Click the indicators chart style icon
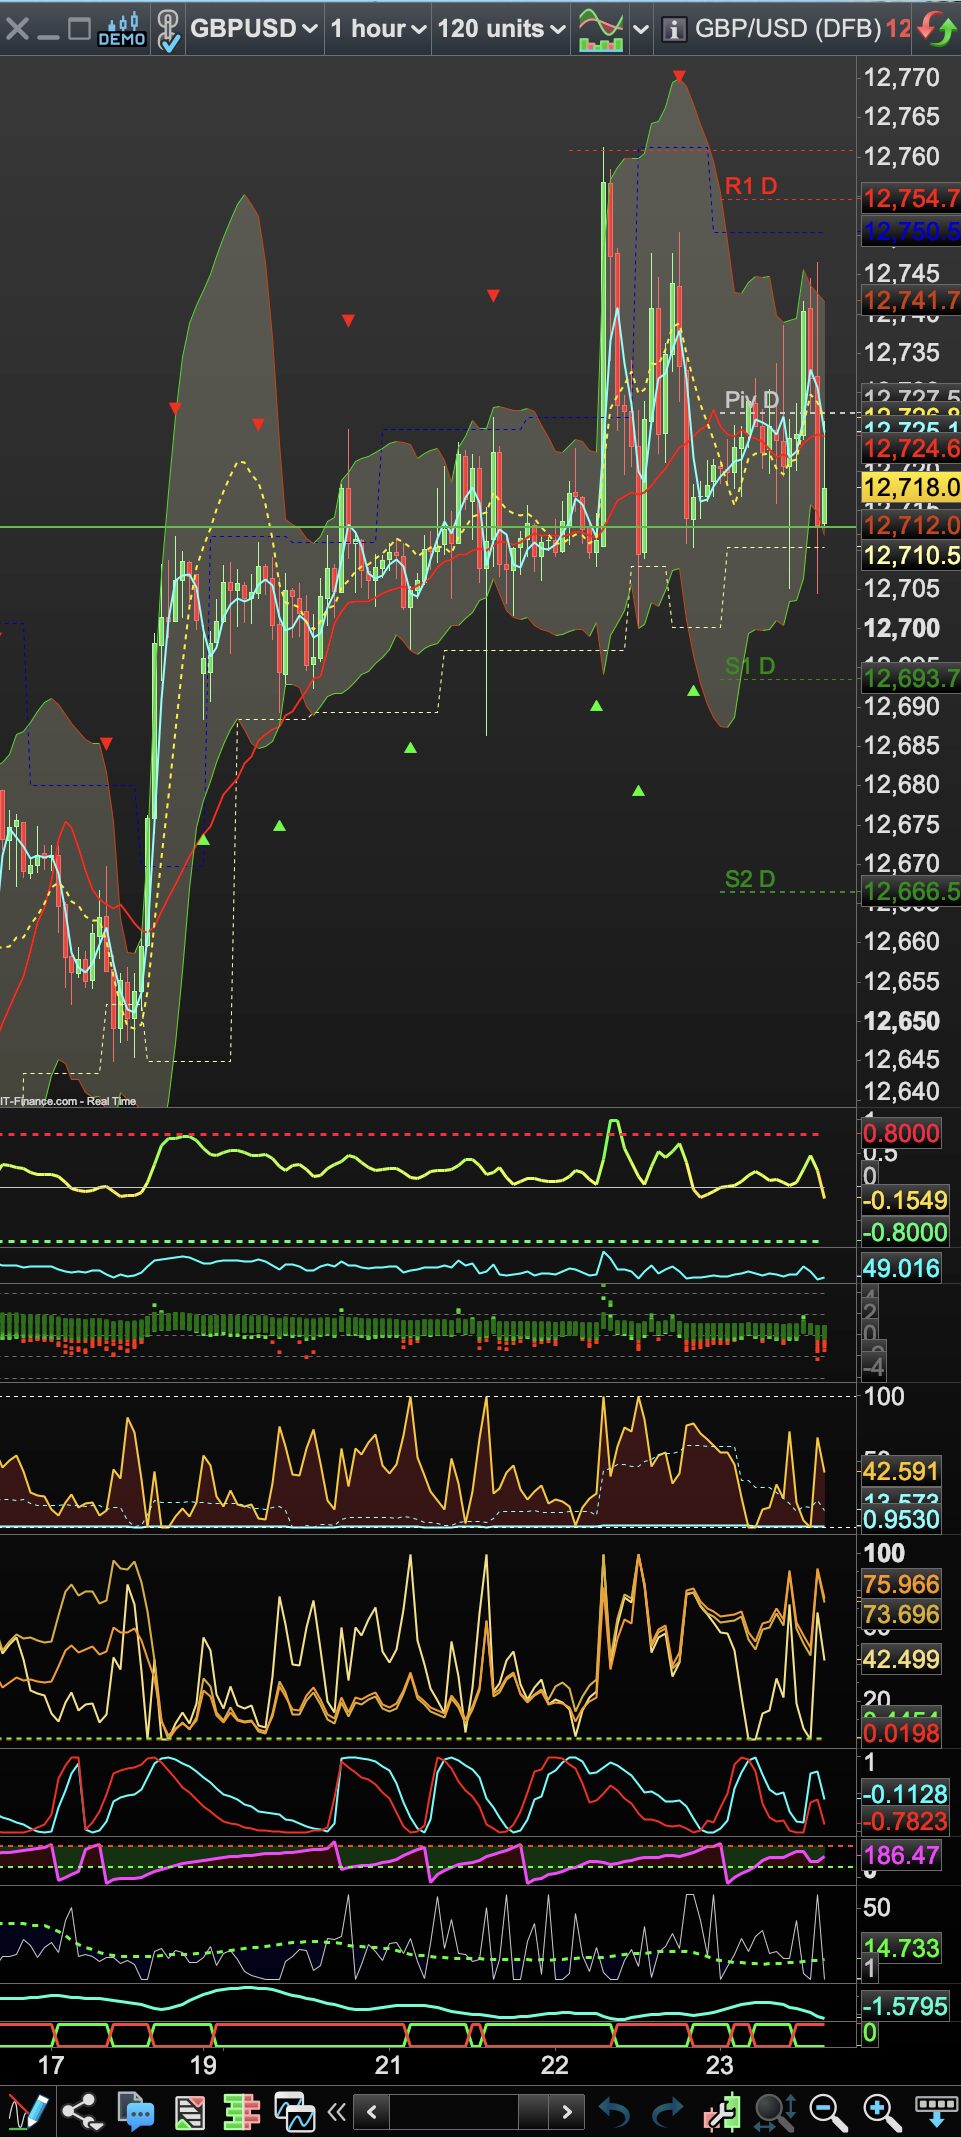 [601, 30]
